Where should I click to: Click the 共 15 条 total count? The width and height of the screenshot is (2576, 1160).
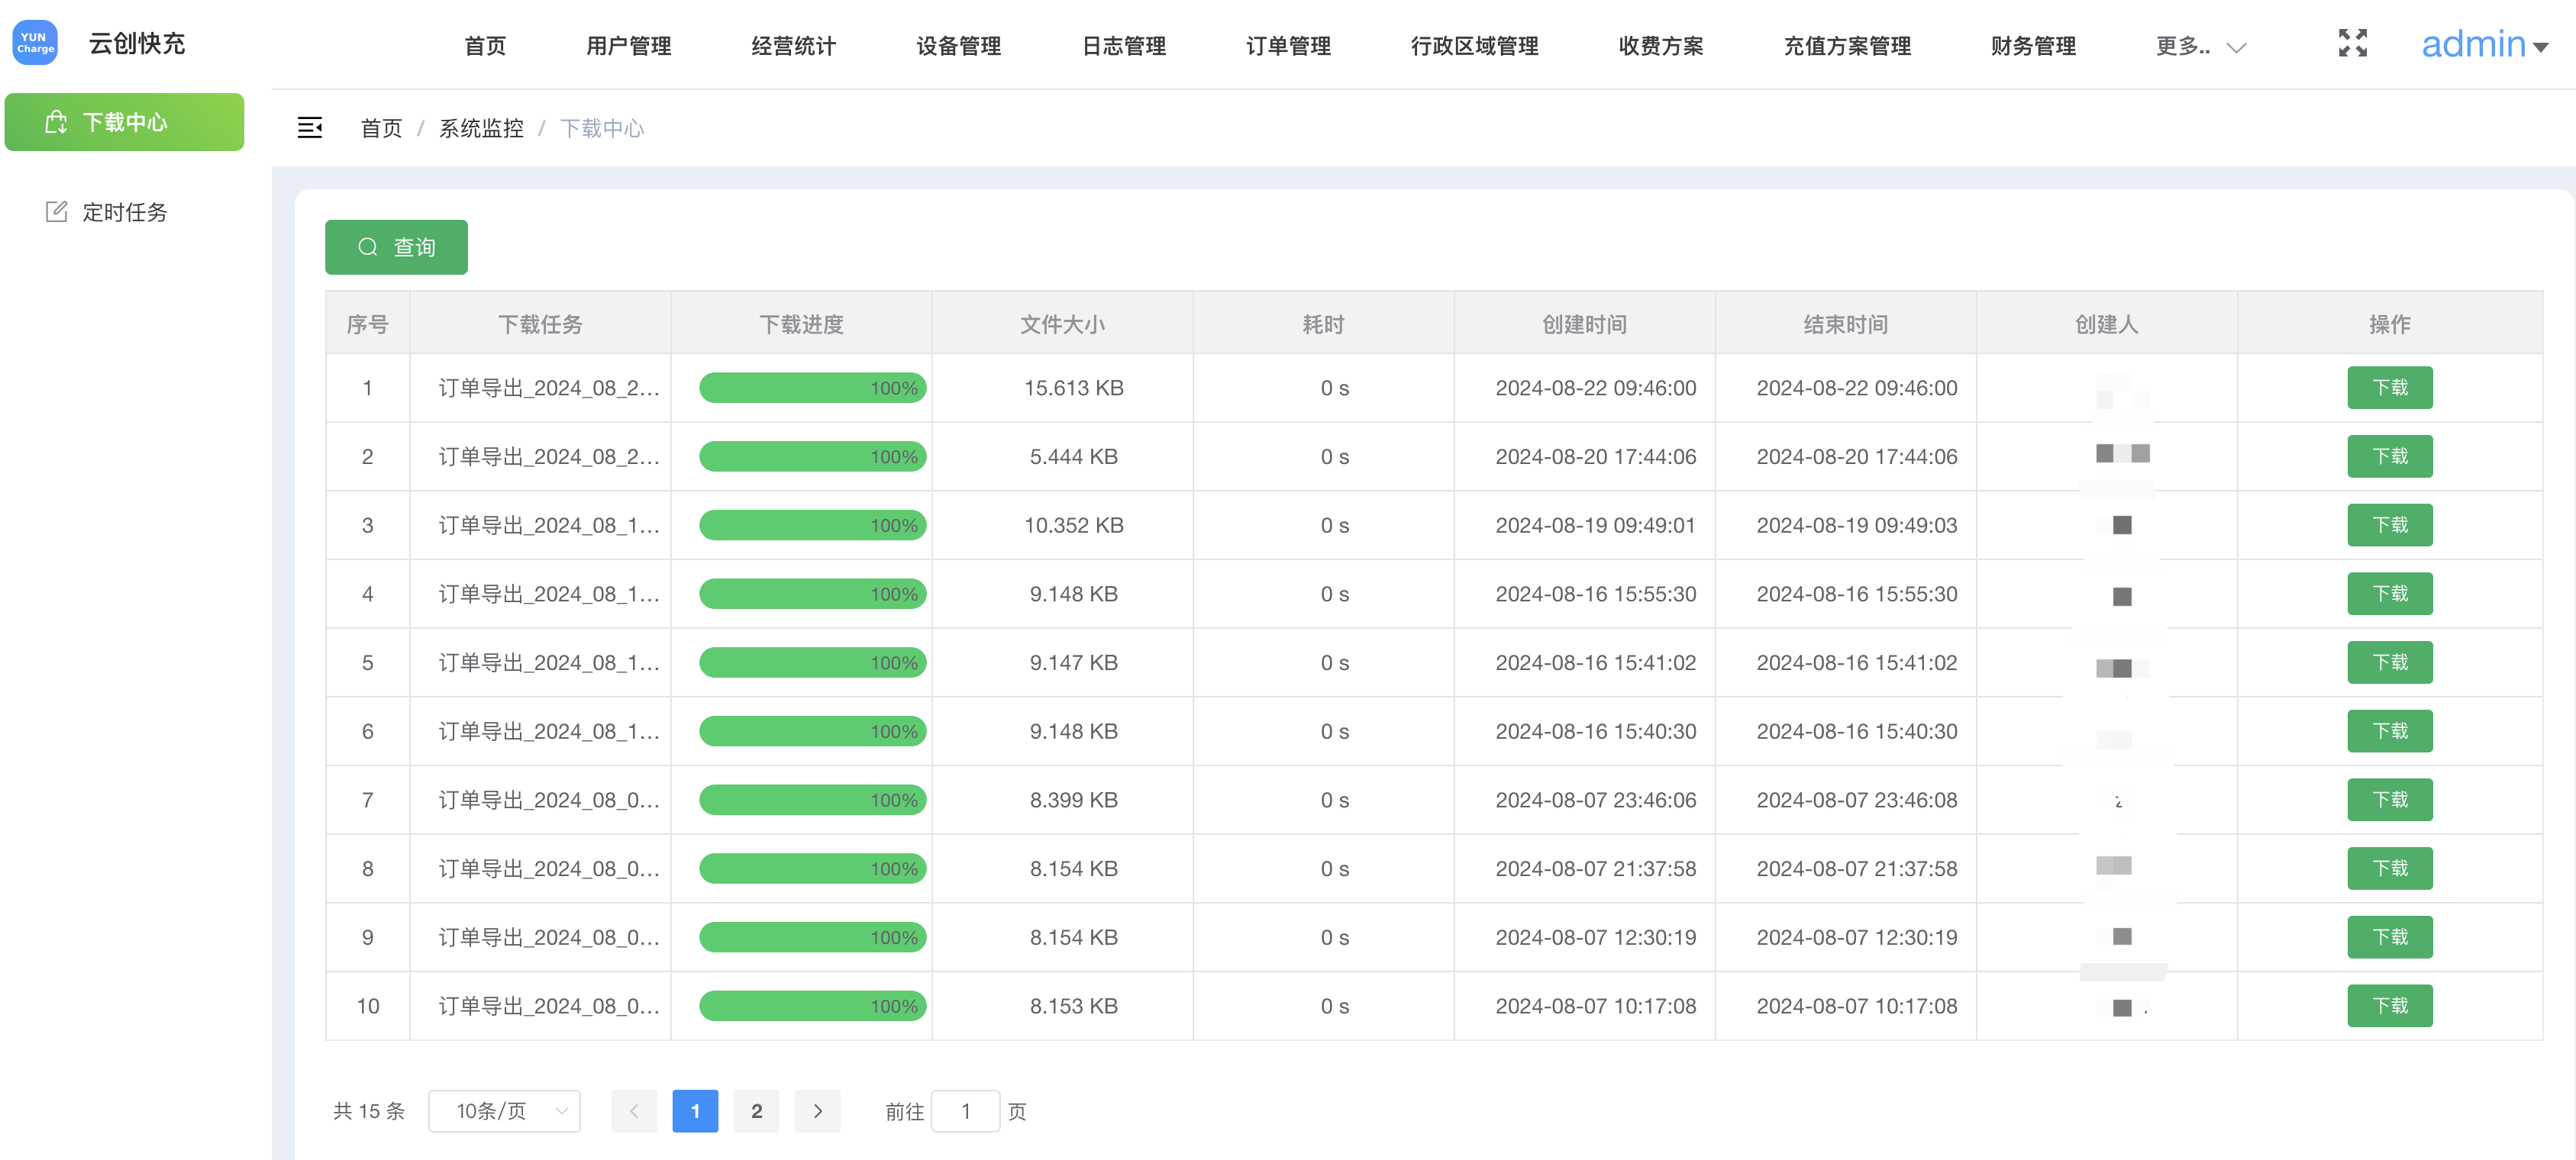[369, 1111]
